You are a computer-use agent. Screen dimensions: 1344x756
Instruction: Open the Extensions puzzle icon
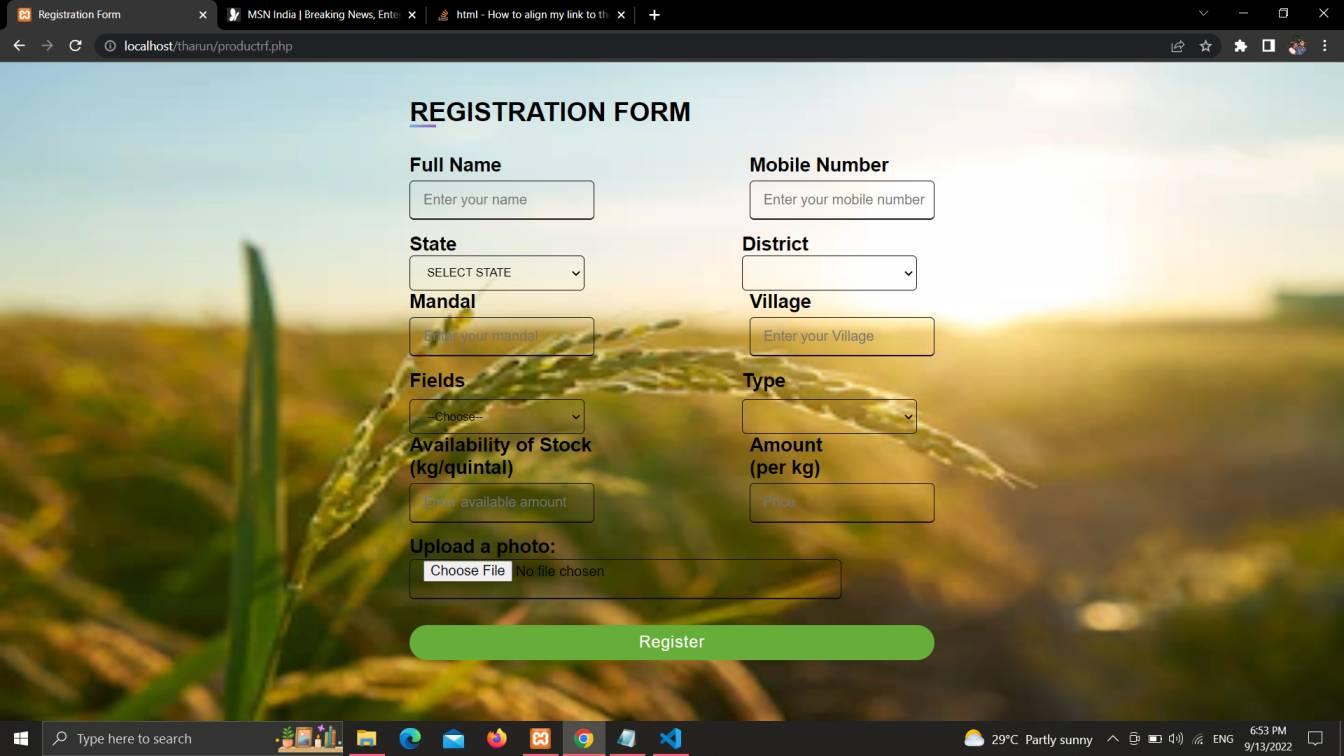coord(1240,46)
